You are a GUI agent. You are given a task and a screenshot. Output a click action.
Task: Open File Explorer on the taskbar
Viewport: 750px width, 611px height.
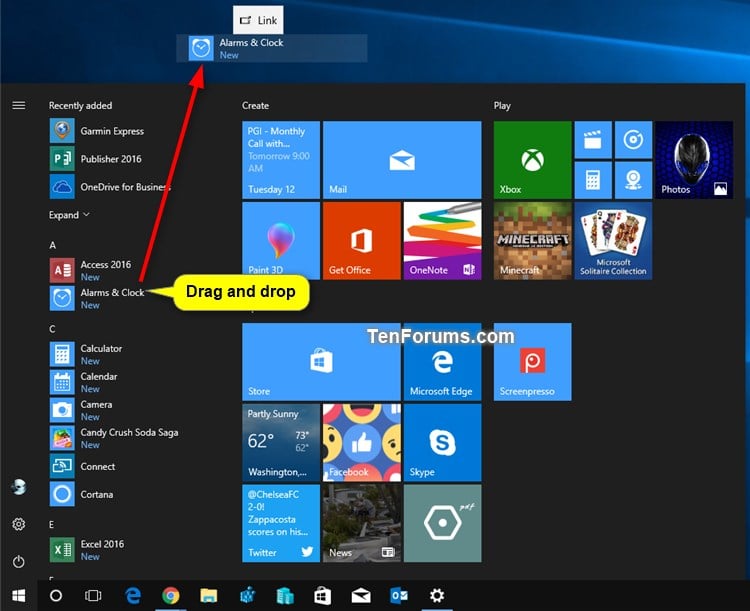click(209, 595)
